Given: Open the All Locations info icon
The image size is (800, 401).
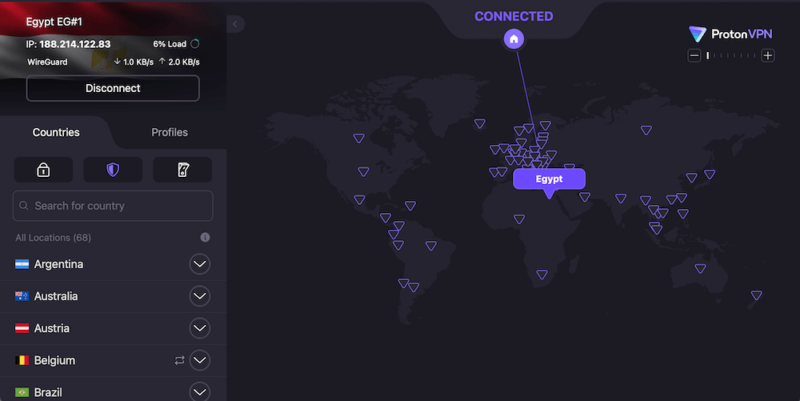Looking at the screenshot, I should pyautogui.click(x=205, y=237).
